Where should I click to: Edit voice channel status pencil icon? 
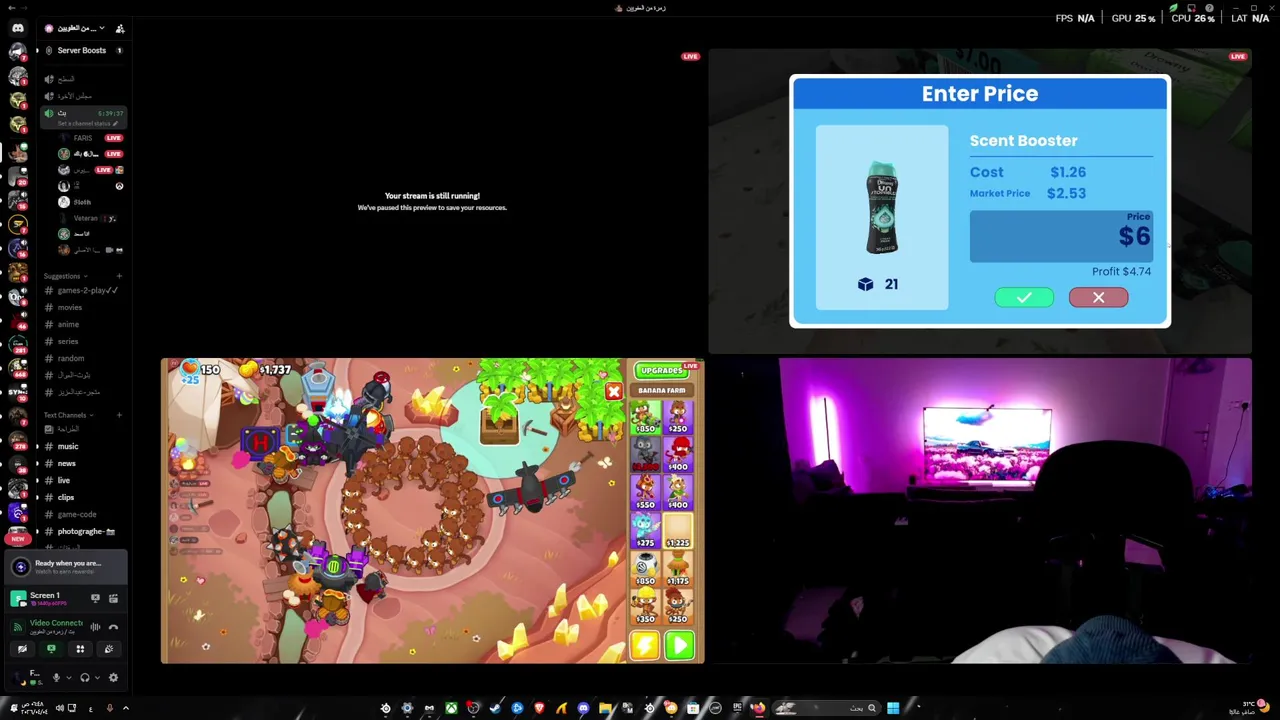point(113,123)
